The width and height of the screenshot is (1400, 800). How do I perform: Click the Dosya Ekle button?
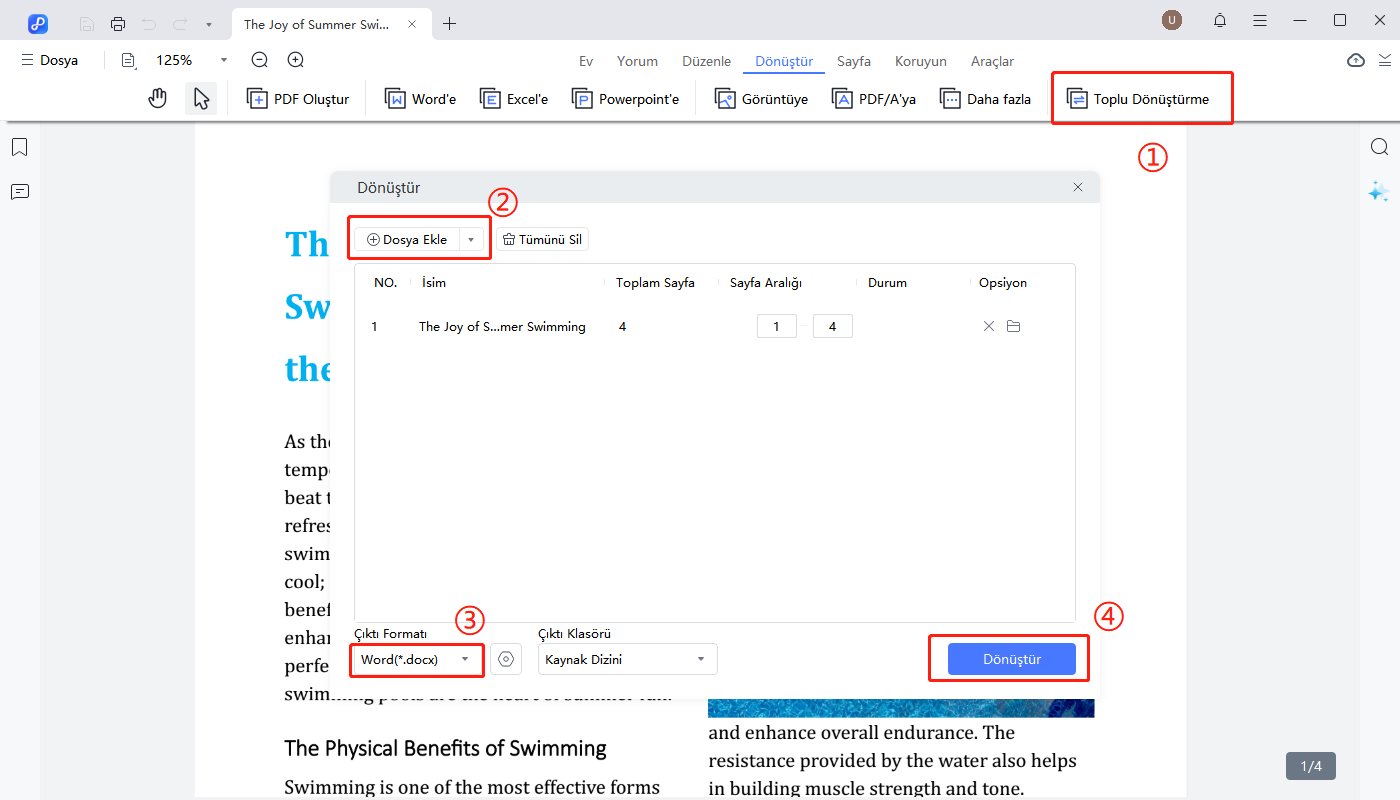407,239
